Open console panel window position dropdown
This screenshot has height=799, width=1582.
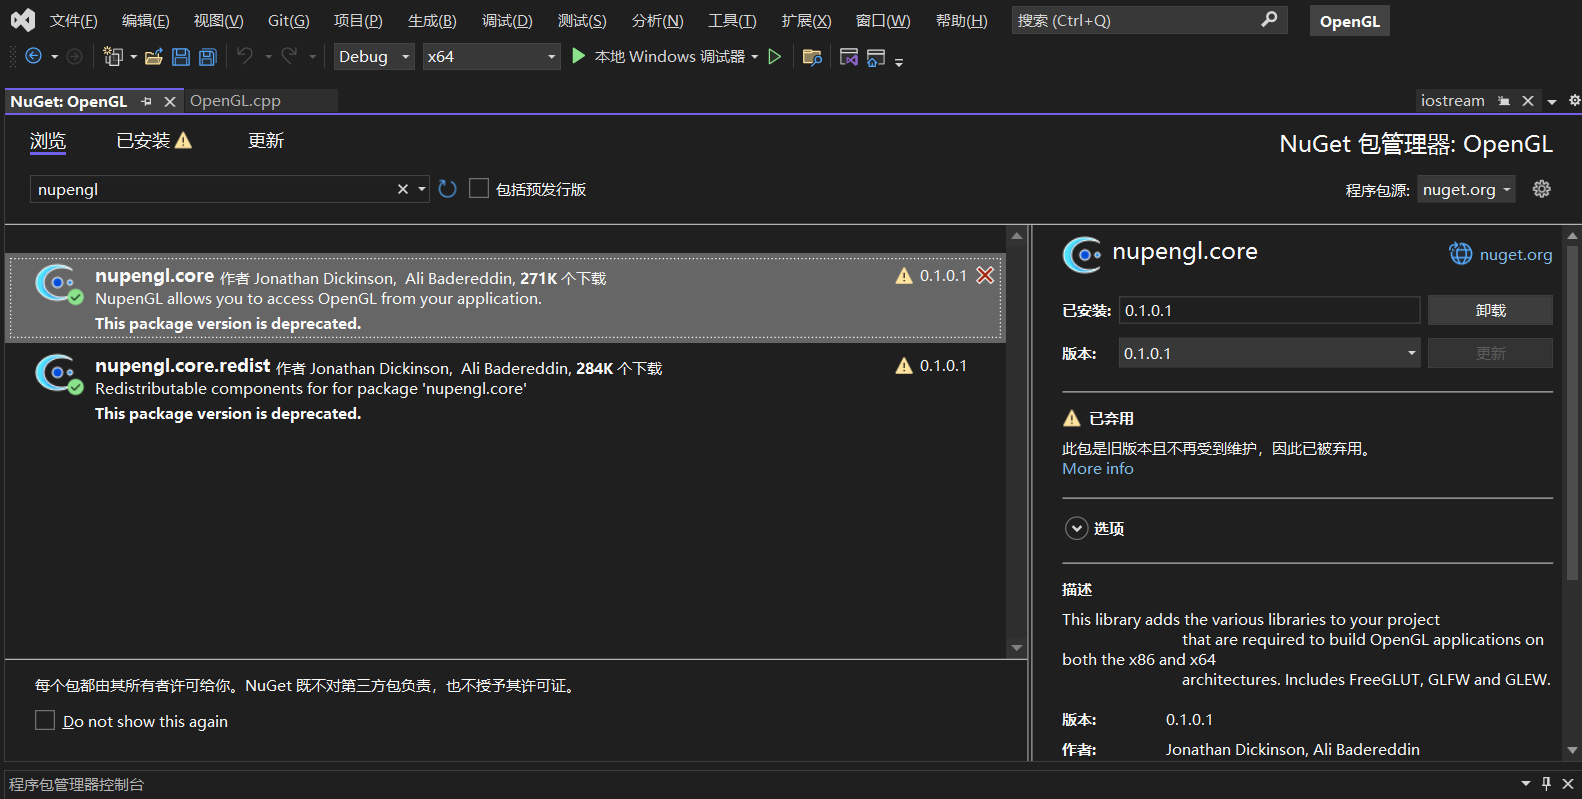click(x=1526, y=784)
